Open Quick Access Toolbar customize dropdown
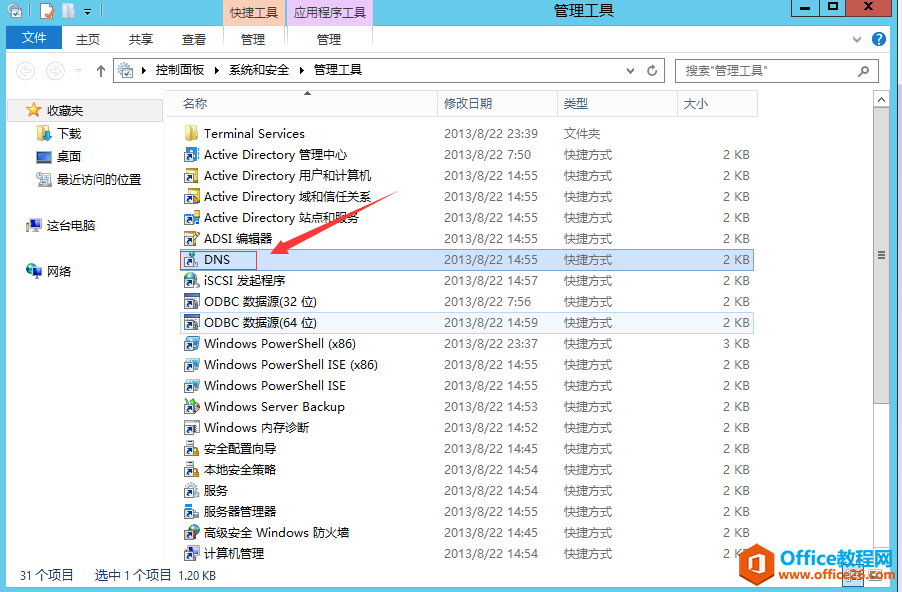Image resolution: width=902 pixels, height=592 pixels. [87, 11]
